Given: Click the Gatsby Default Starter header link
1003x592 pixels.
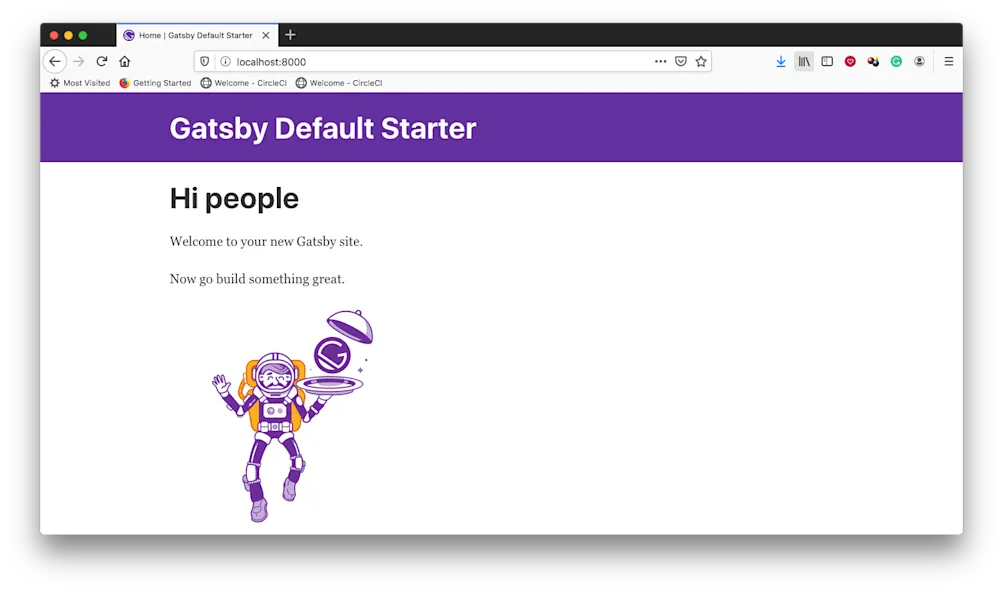Looking at the screenshot, I should (323, 129).
